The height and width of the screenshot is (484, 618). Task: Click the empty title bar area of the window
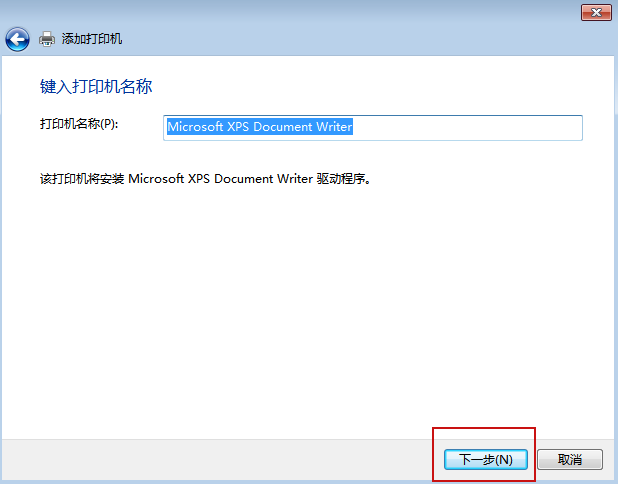coord(300,12)
